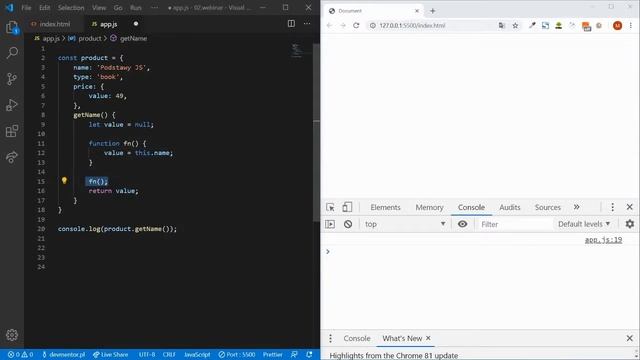This screenshot has height=360, width=640.
Task: Toggle live expression eye icon
Action: [462, 224]
